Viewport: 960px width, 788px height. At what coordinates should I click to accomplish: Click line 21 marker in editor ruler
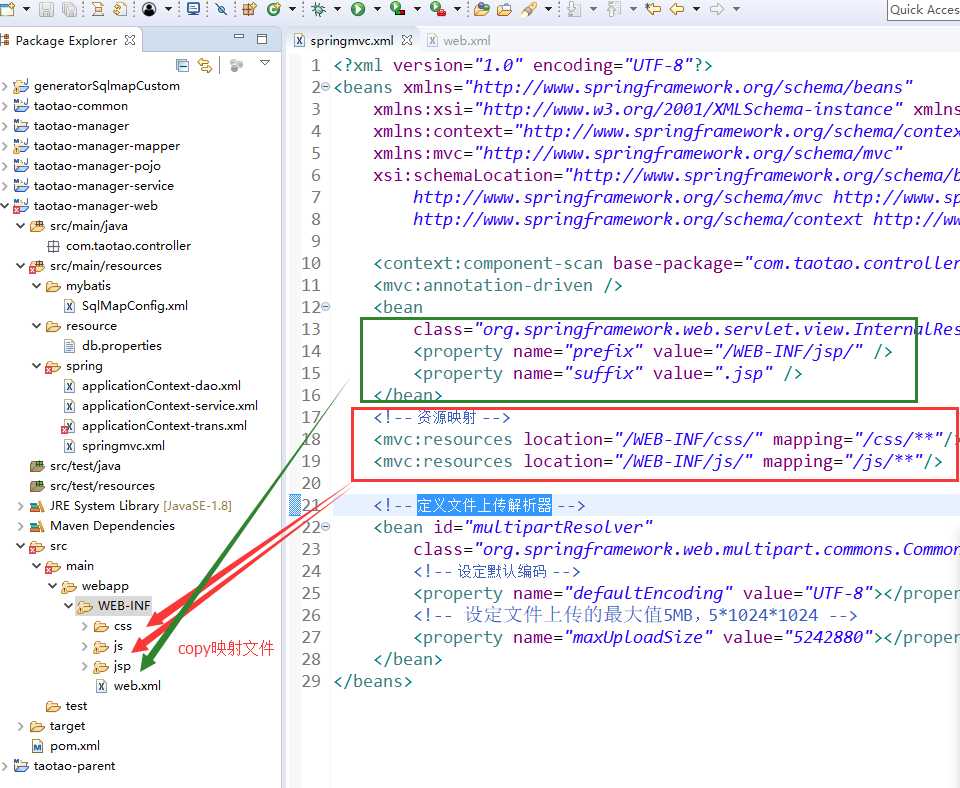294,505
